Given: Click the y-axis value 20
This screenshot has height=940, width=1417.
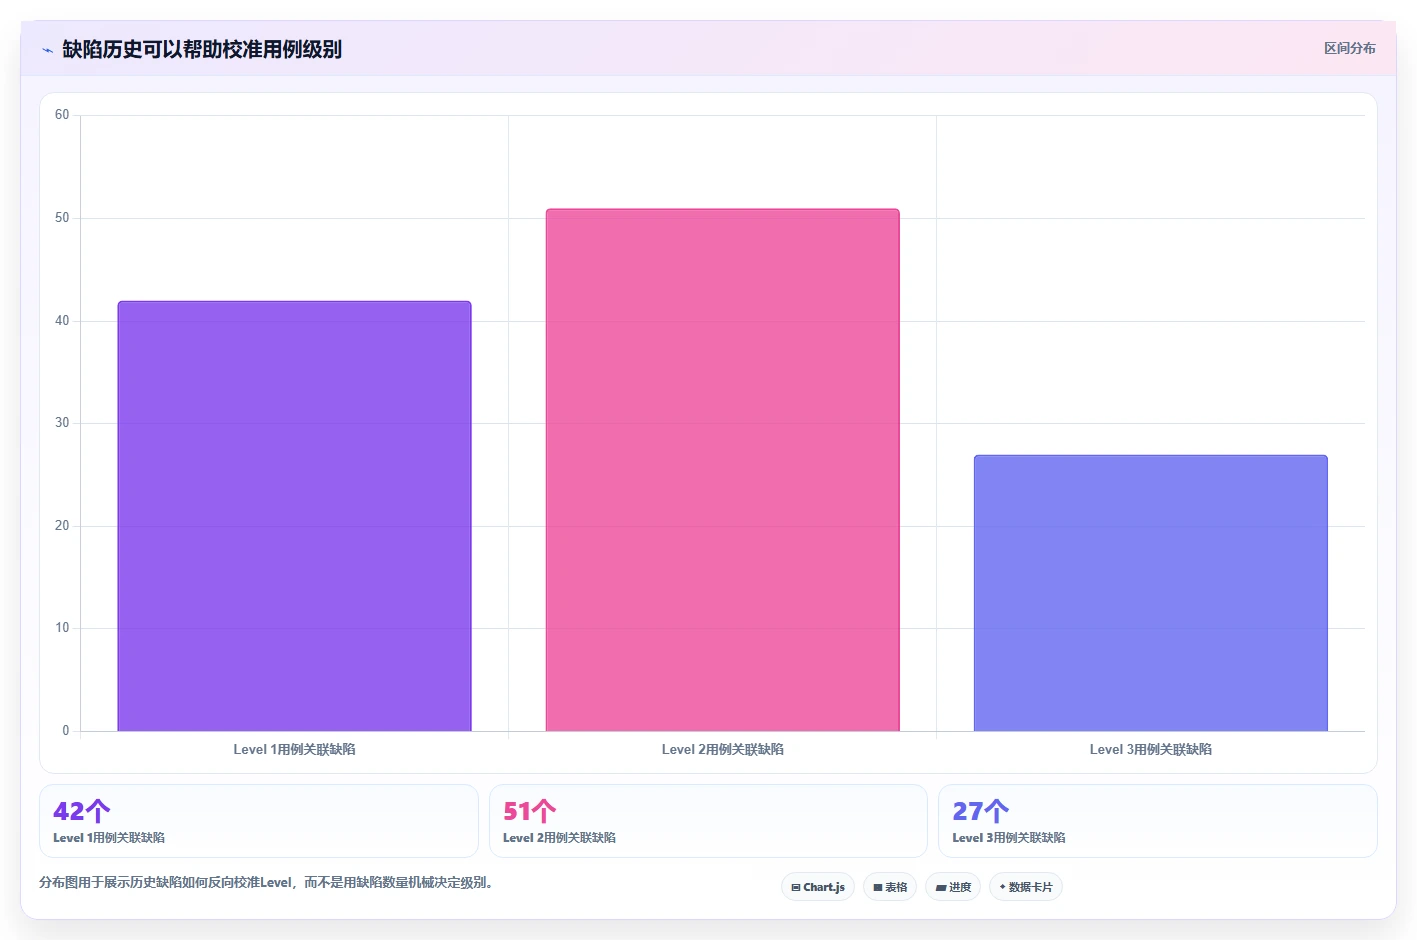Looking at the screenshot, I should pos(62,526).
